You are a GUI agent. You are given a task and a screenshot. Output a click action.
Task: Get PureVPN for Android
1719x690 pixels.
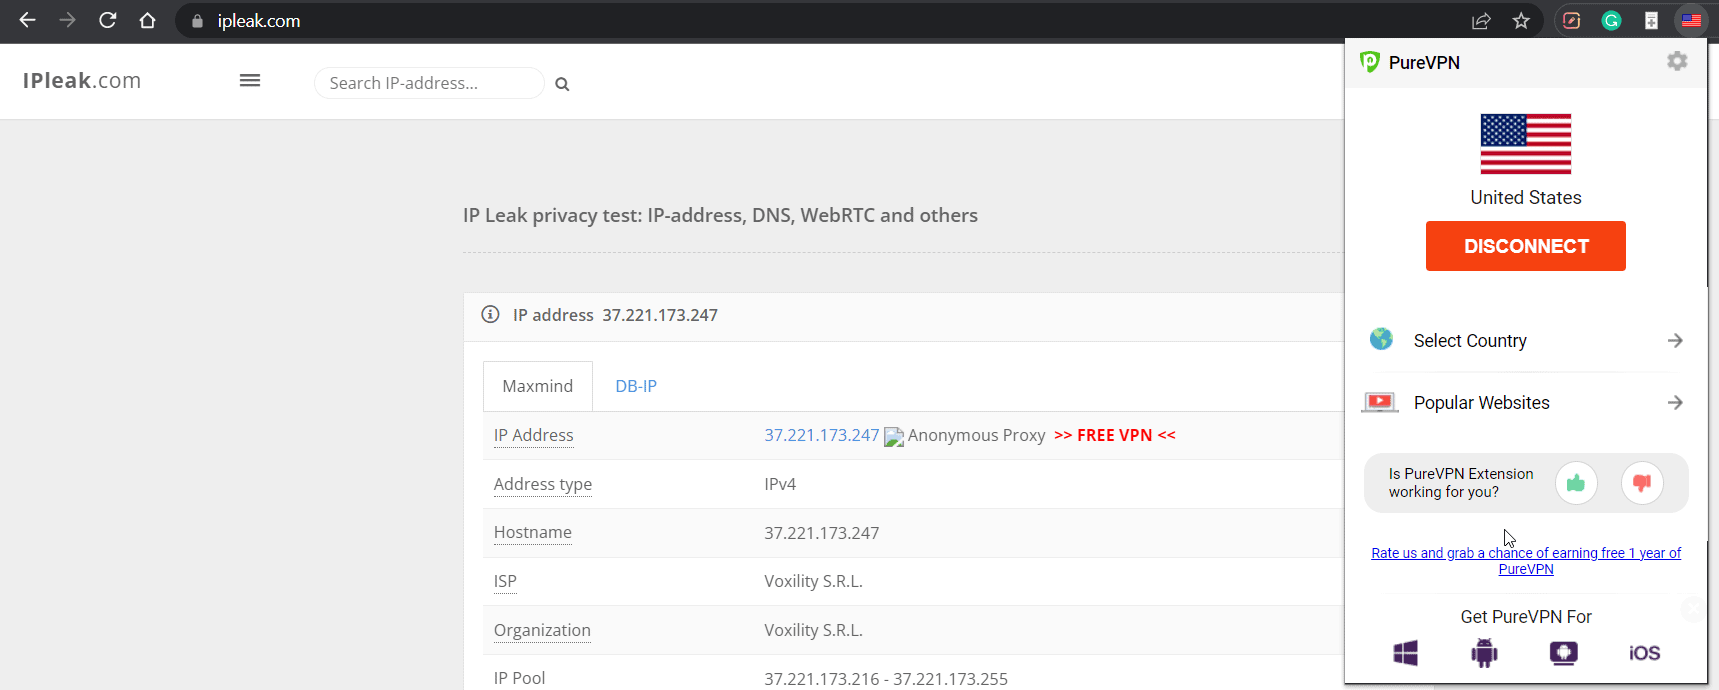tap(1484, 653)
